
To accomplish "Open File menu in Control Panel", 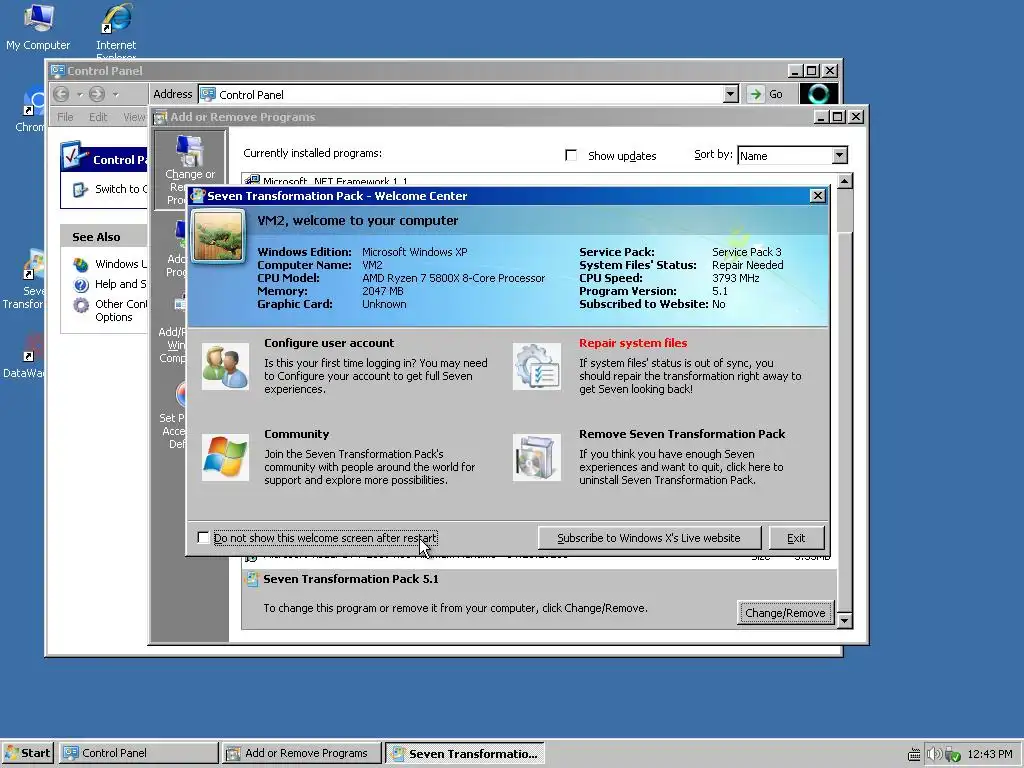I will click(65, 117).
